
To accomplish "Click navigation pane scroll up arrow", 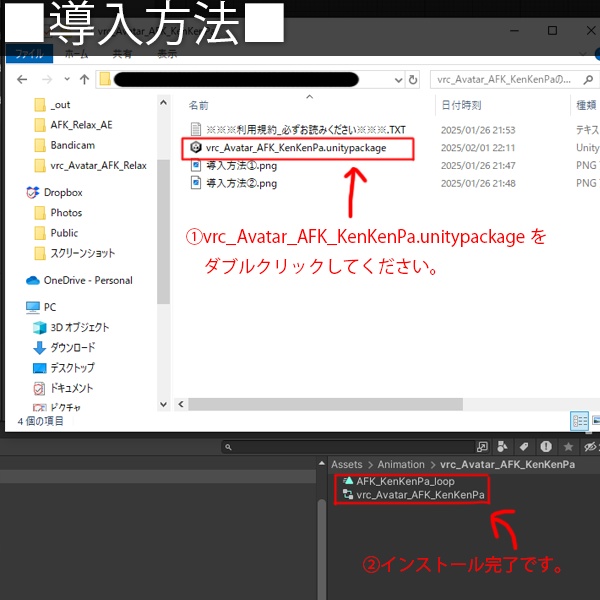I will tap(163, 103).
